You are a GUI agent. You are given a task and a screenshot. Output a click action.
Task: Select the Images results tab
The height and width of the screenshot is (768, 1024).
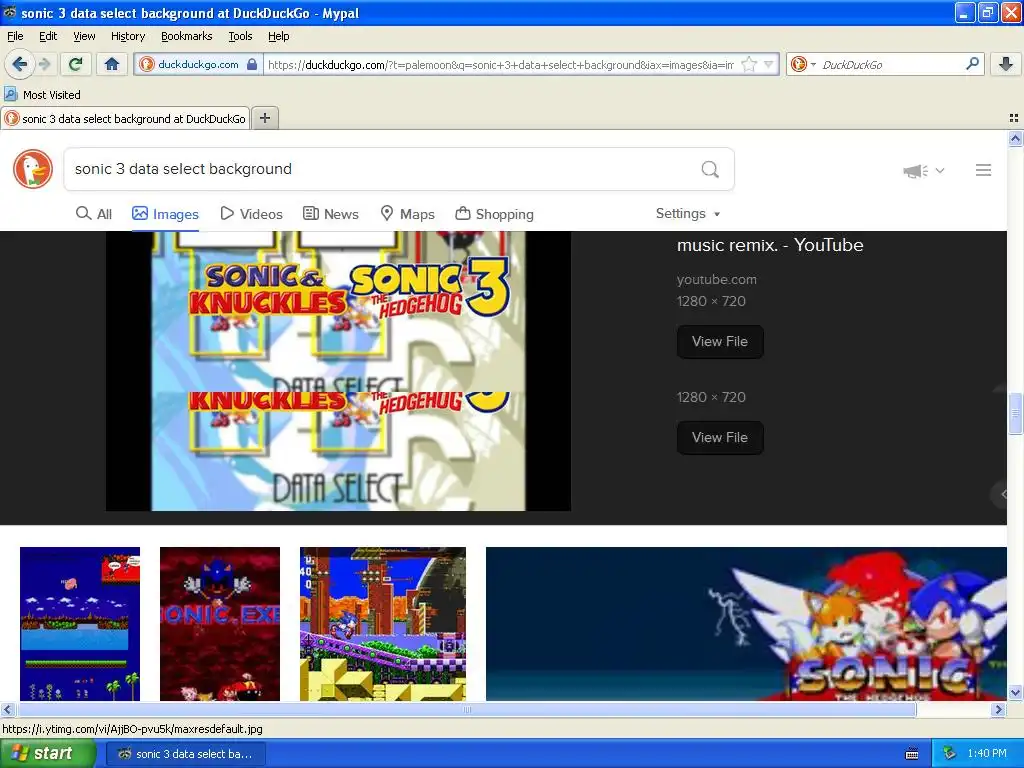tap(165, 214)
